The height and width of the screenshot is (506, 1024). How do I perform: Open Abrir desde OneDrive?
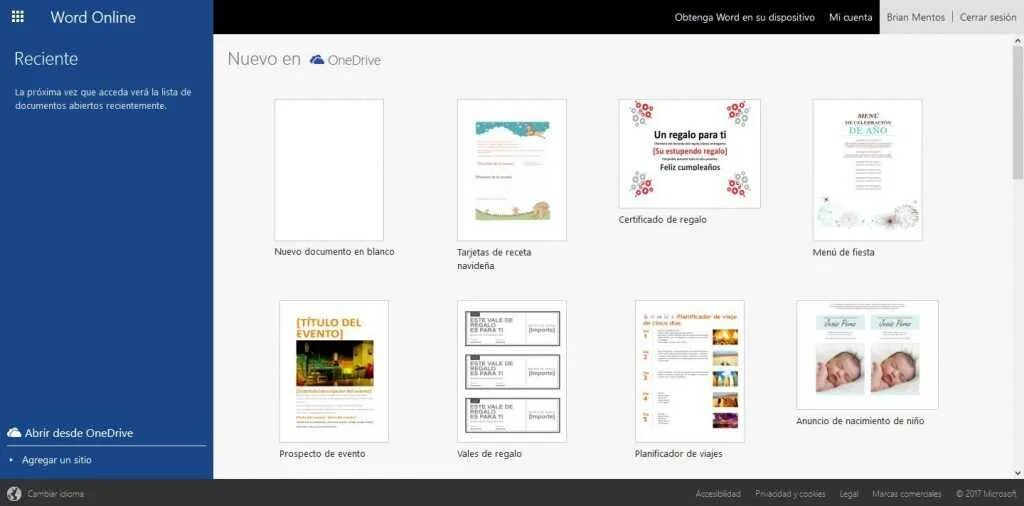click(79, 433)
